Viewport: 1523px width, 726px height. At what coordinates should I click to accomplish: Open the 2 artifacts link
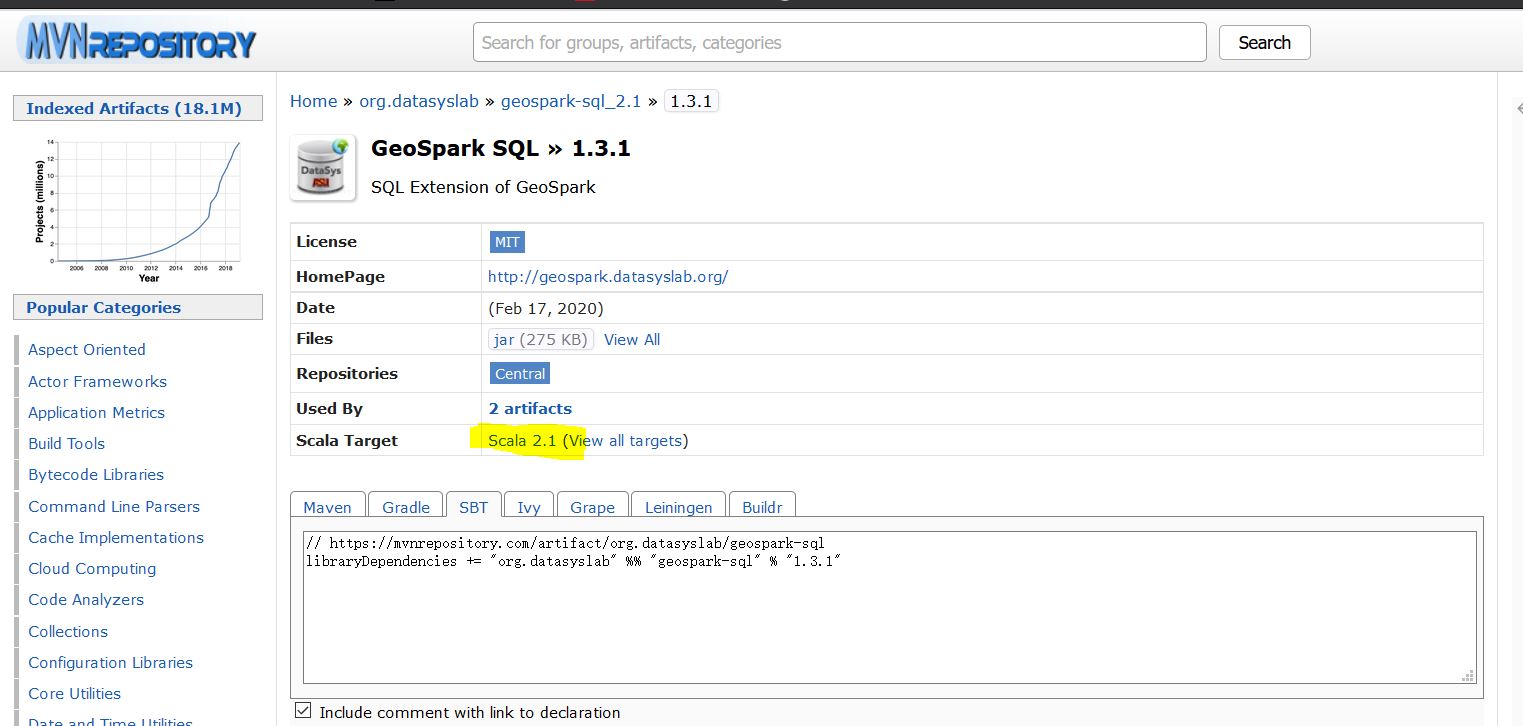point(530,408)
